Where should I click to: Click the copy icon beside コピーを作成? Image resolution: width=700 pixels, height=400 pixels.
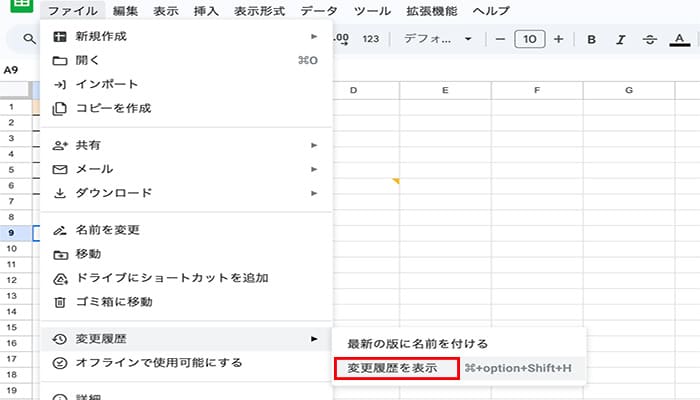59,108
